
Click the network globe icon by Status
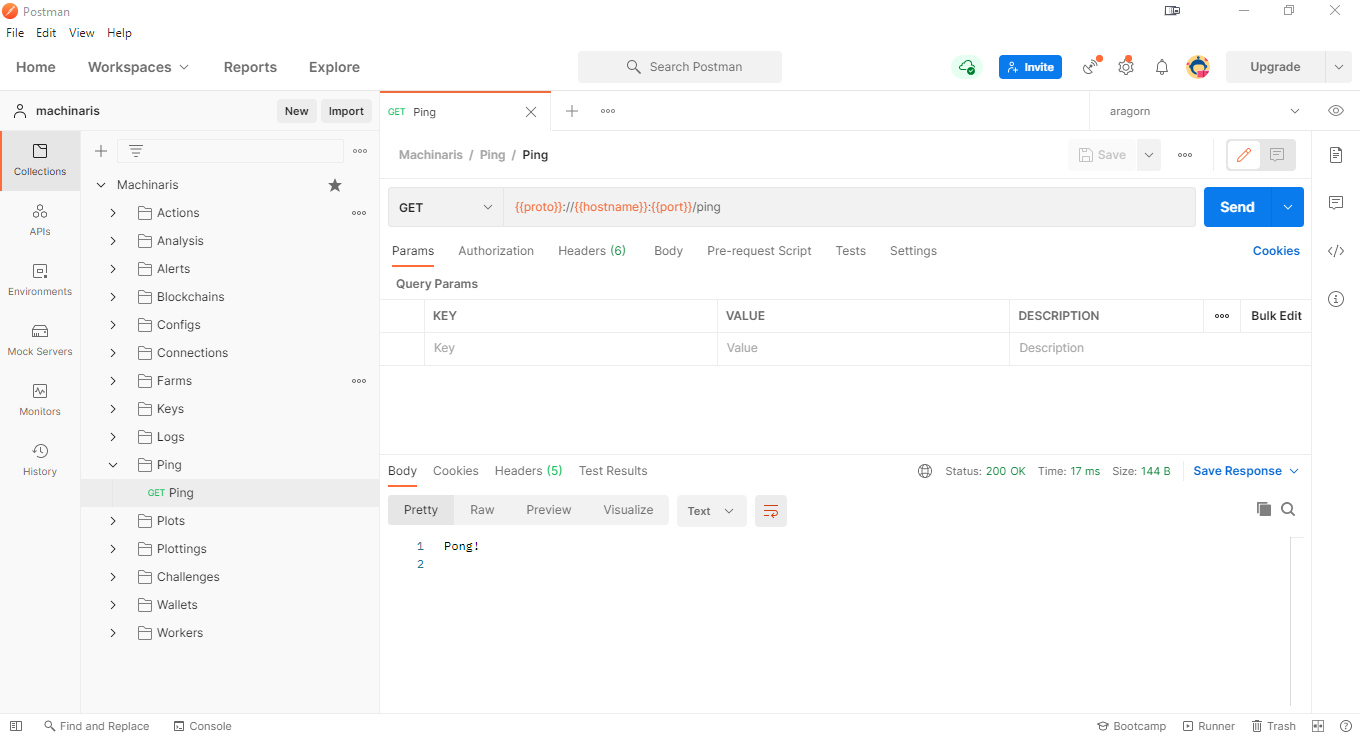(925, 471)
